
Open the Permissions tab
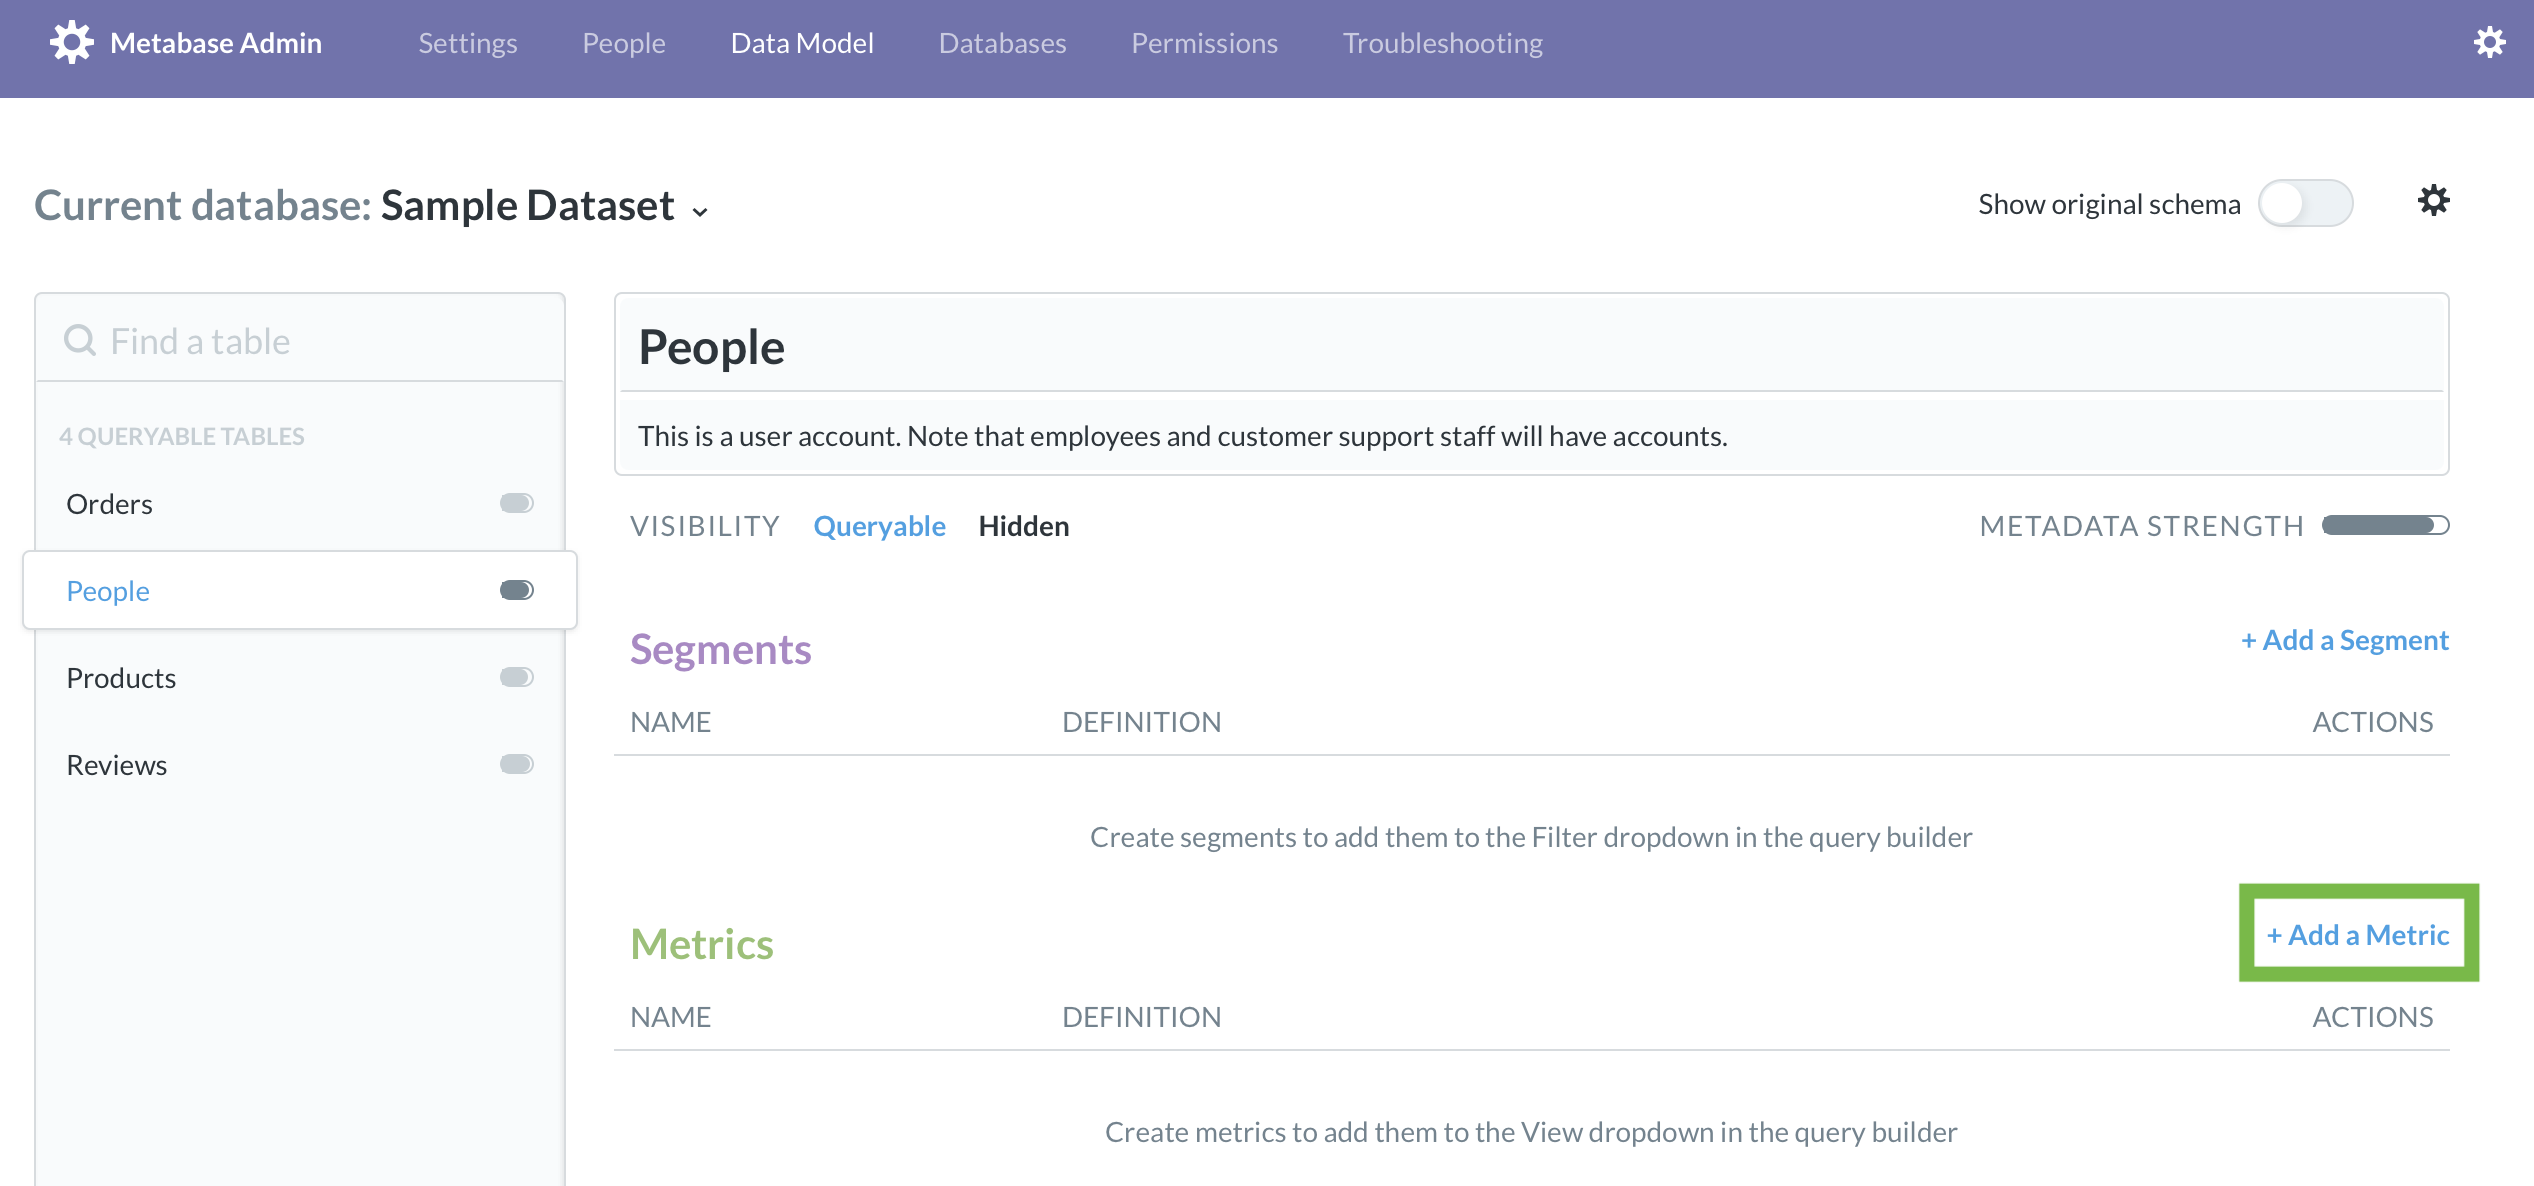[1204, 43]
